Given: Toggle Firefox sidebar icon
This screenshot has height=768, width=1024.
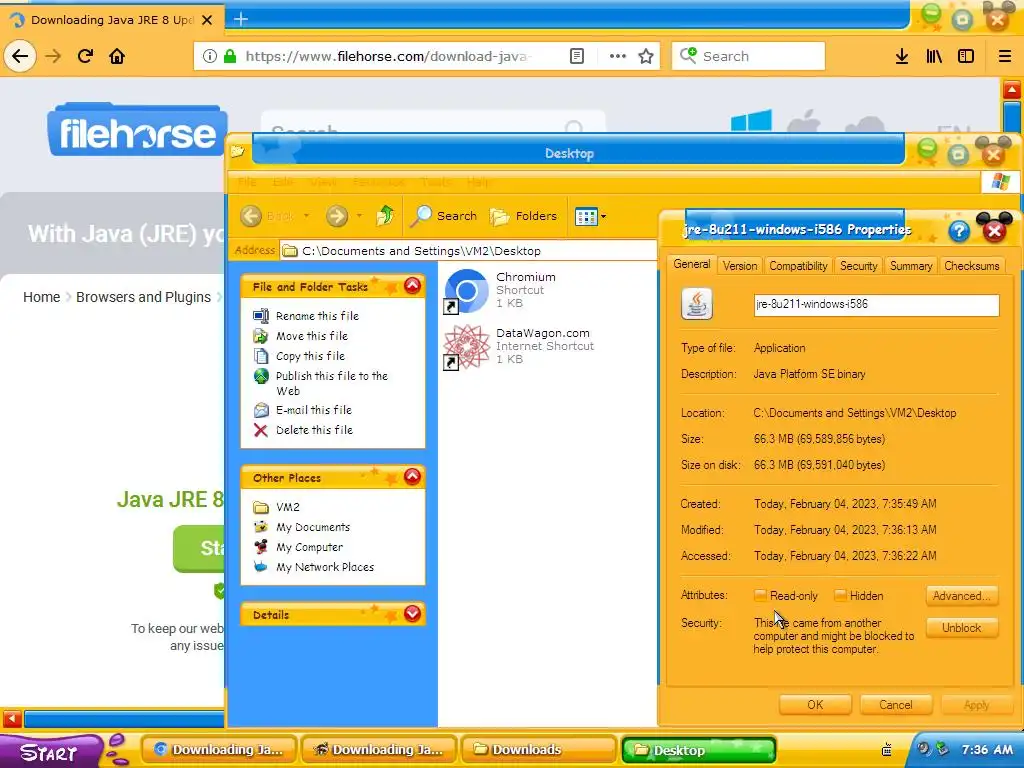Looking at the screenshot, I should pyautogui.click(x=966, y=56).
